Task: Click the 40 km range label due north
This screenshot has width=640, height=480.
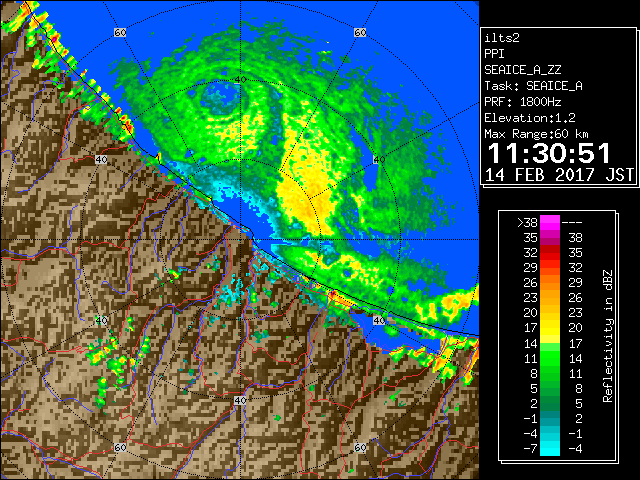Action: 240,79
